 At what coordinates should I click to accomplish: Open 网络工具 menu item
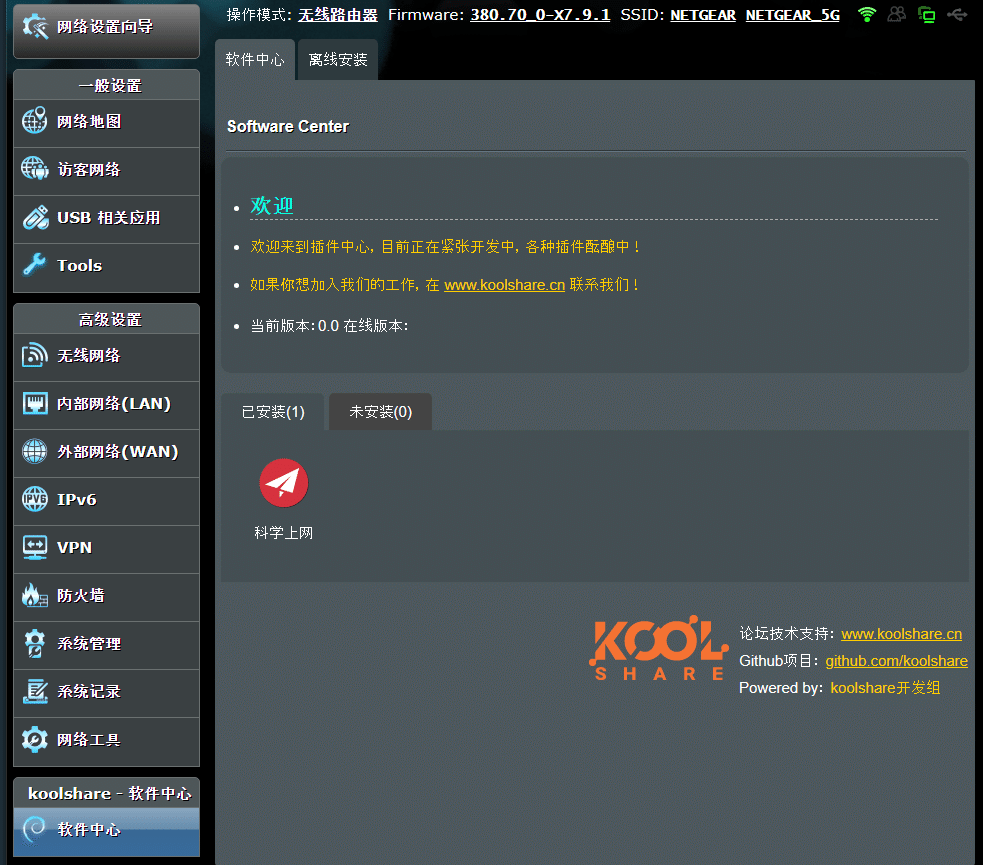(107, 742)
